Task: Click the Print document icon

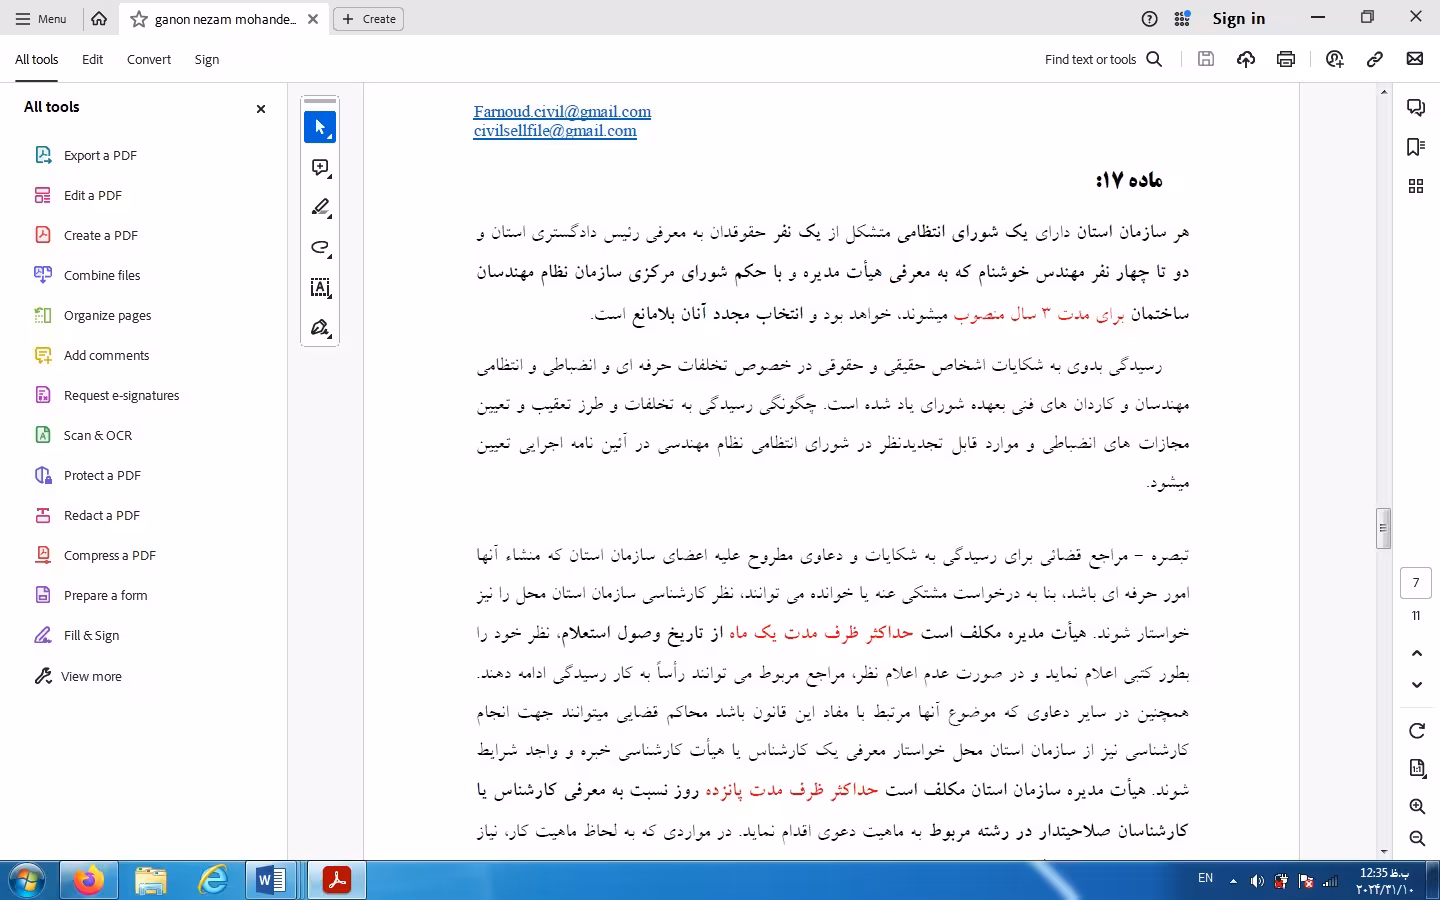Action: coord(1285,59)
